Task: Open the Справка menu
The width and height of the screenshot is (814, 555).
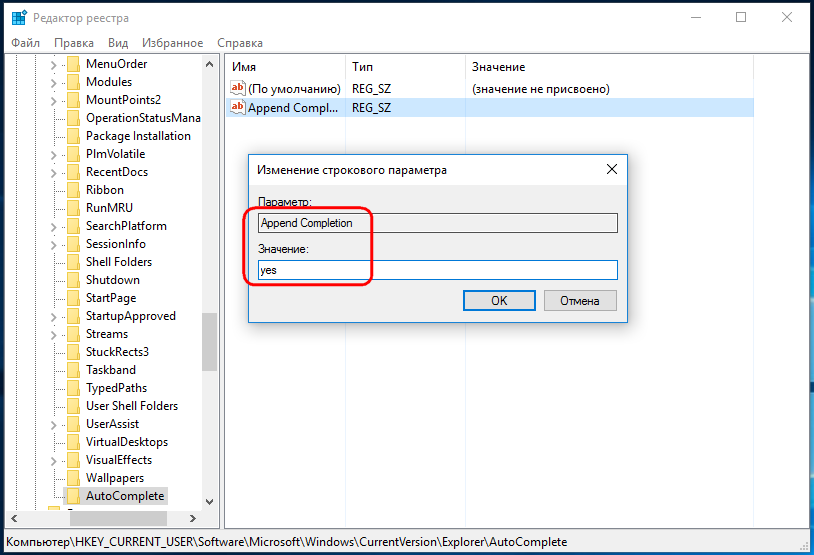Action: (240, 43)
